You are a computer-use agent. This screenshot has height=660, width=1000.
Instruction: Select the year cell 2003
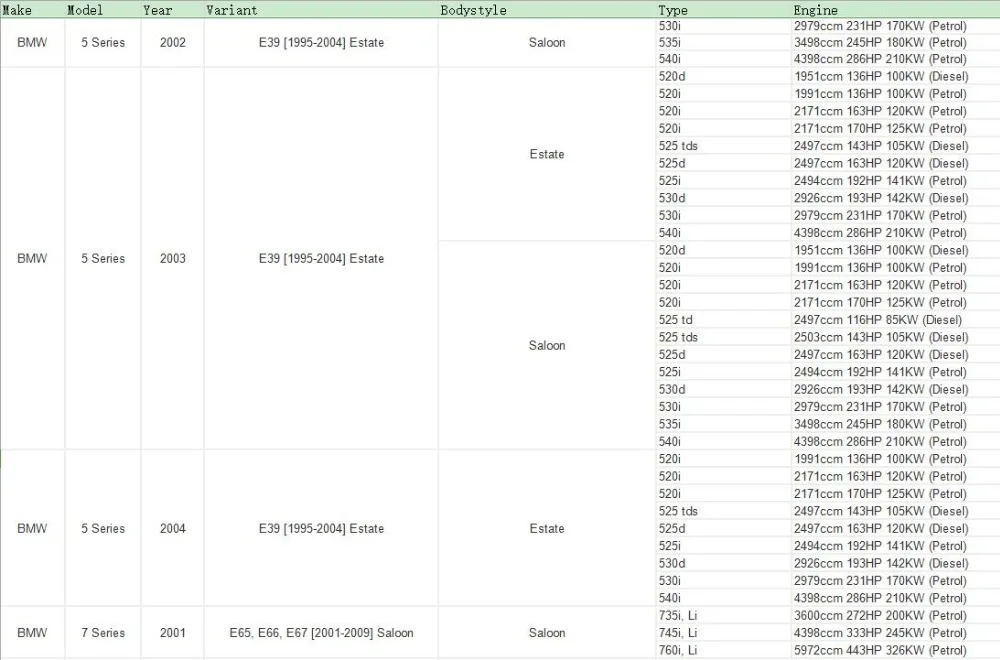(x=173, y=258)
